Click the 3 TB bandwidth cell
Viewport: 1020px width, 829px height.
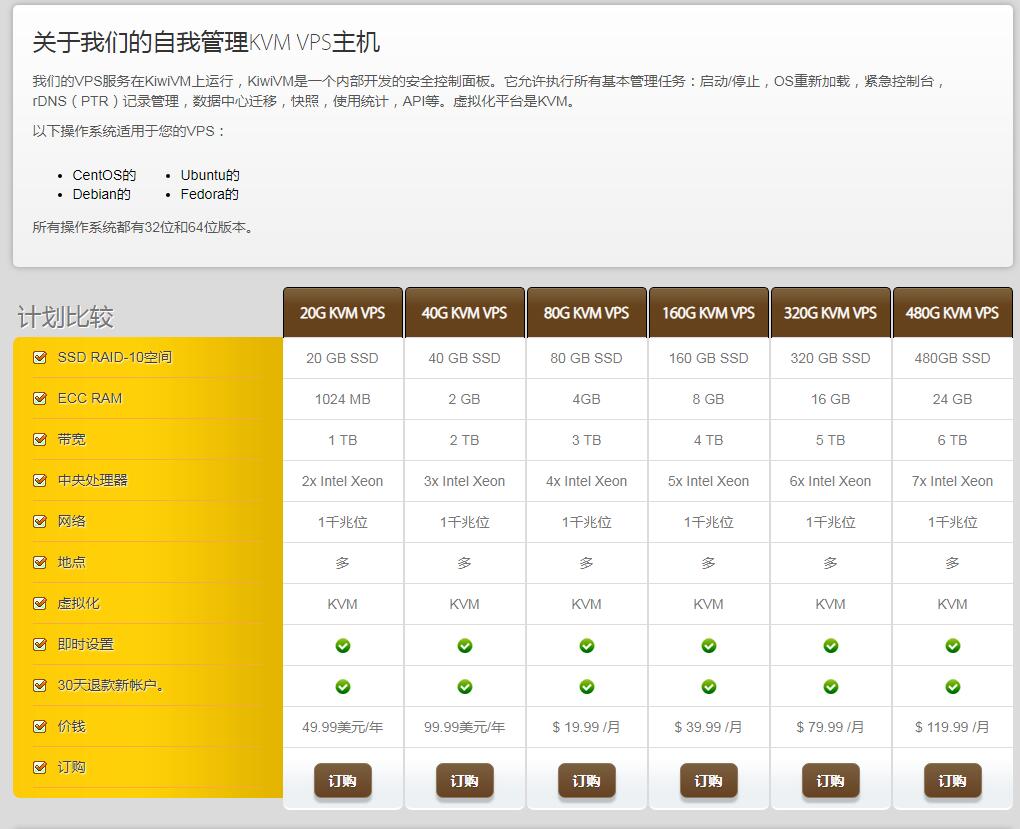click(x=587, y=440)
